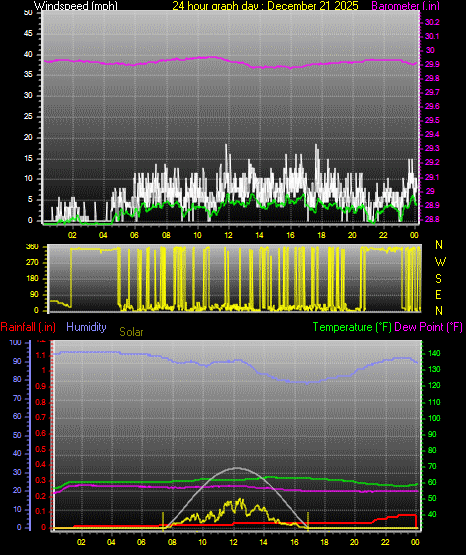Click the 30.2 barometer scale value

click(432, 22)
